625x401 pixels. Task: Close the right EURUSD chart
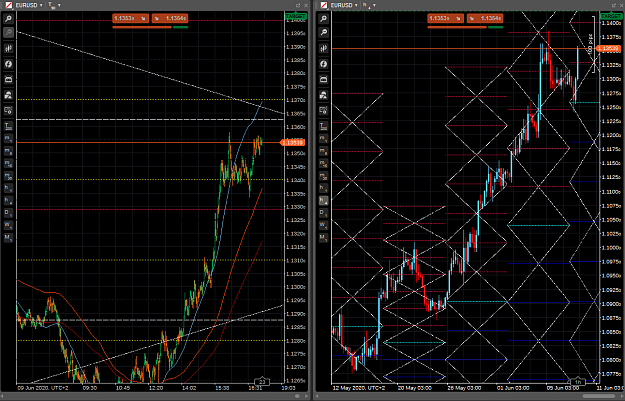pyautogui.click(x=621, y=5)
